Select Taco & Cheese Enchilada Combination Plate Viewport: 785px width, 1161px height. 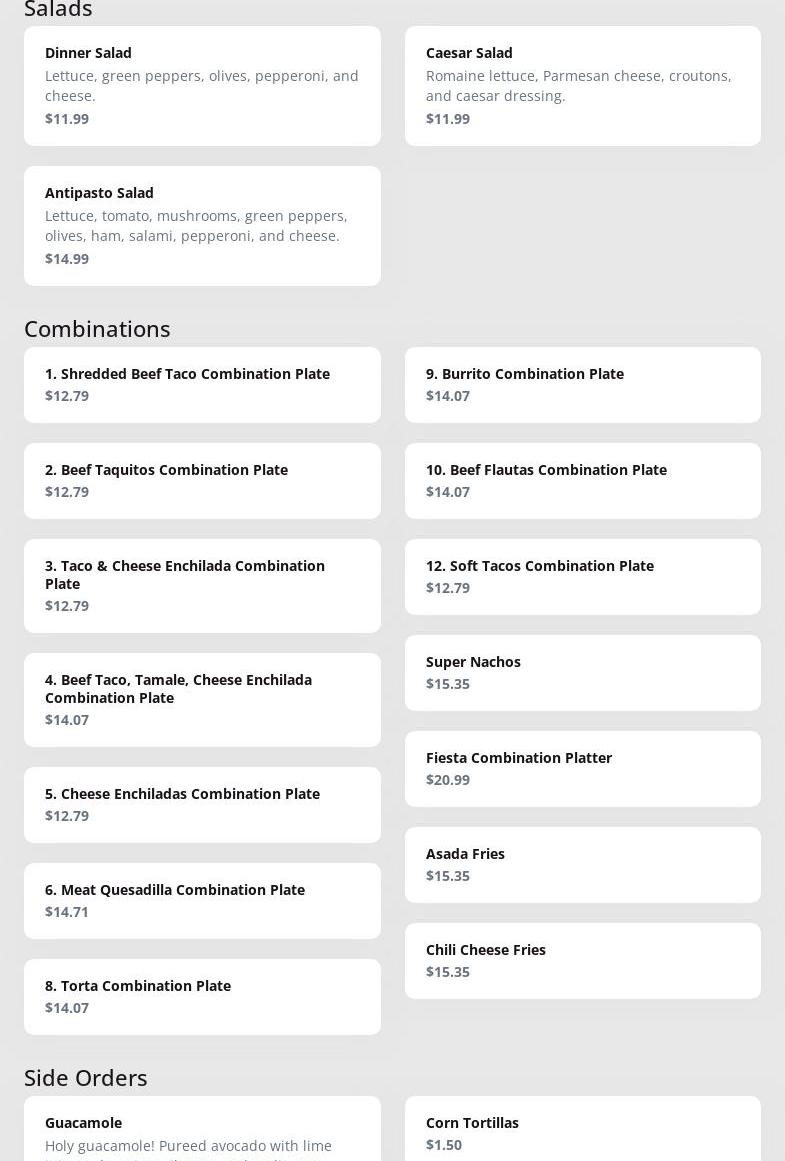202,586
